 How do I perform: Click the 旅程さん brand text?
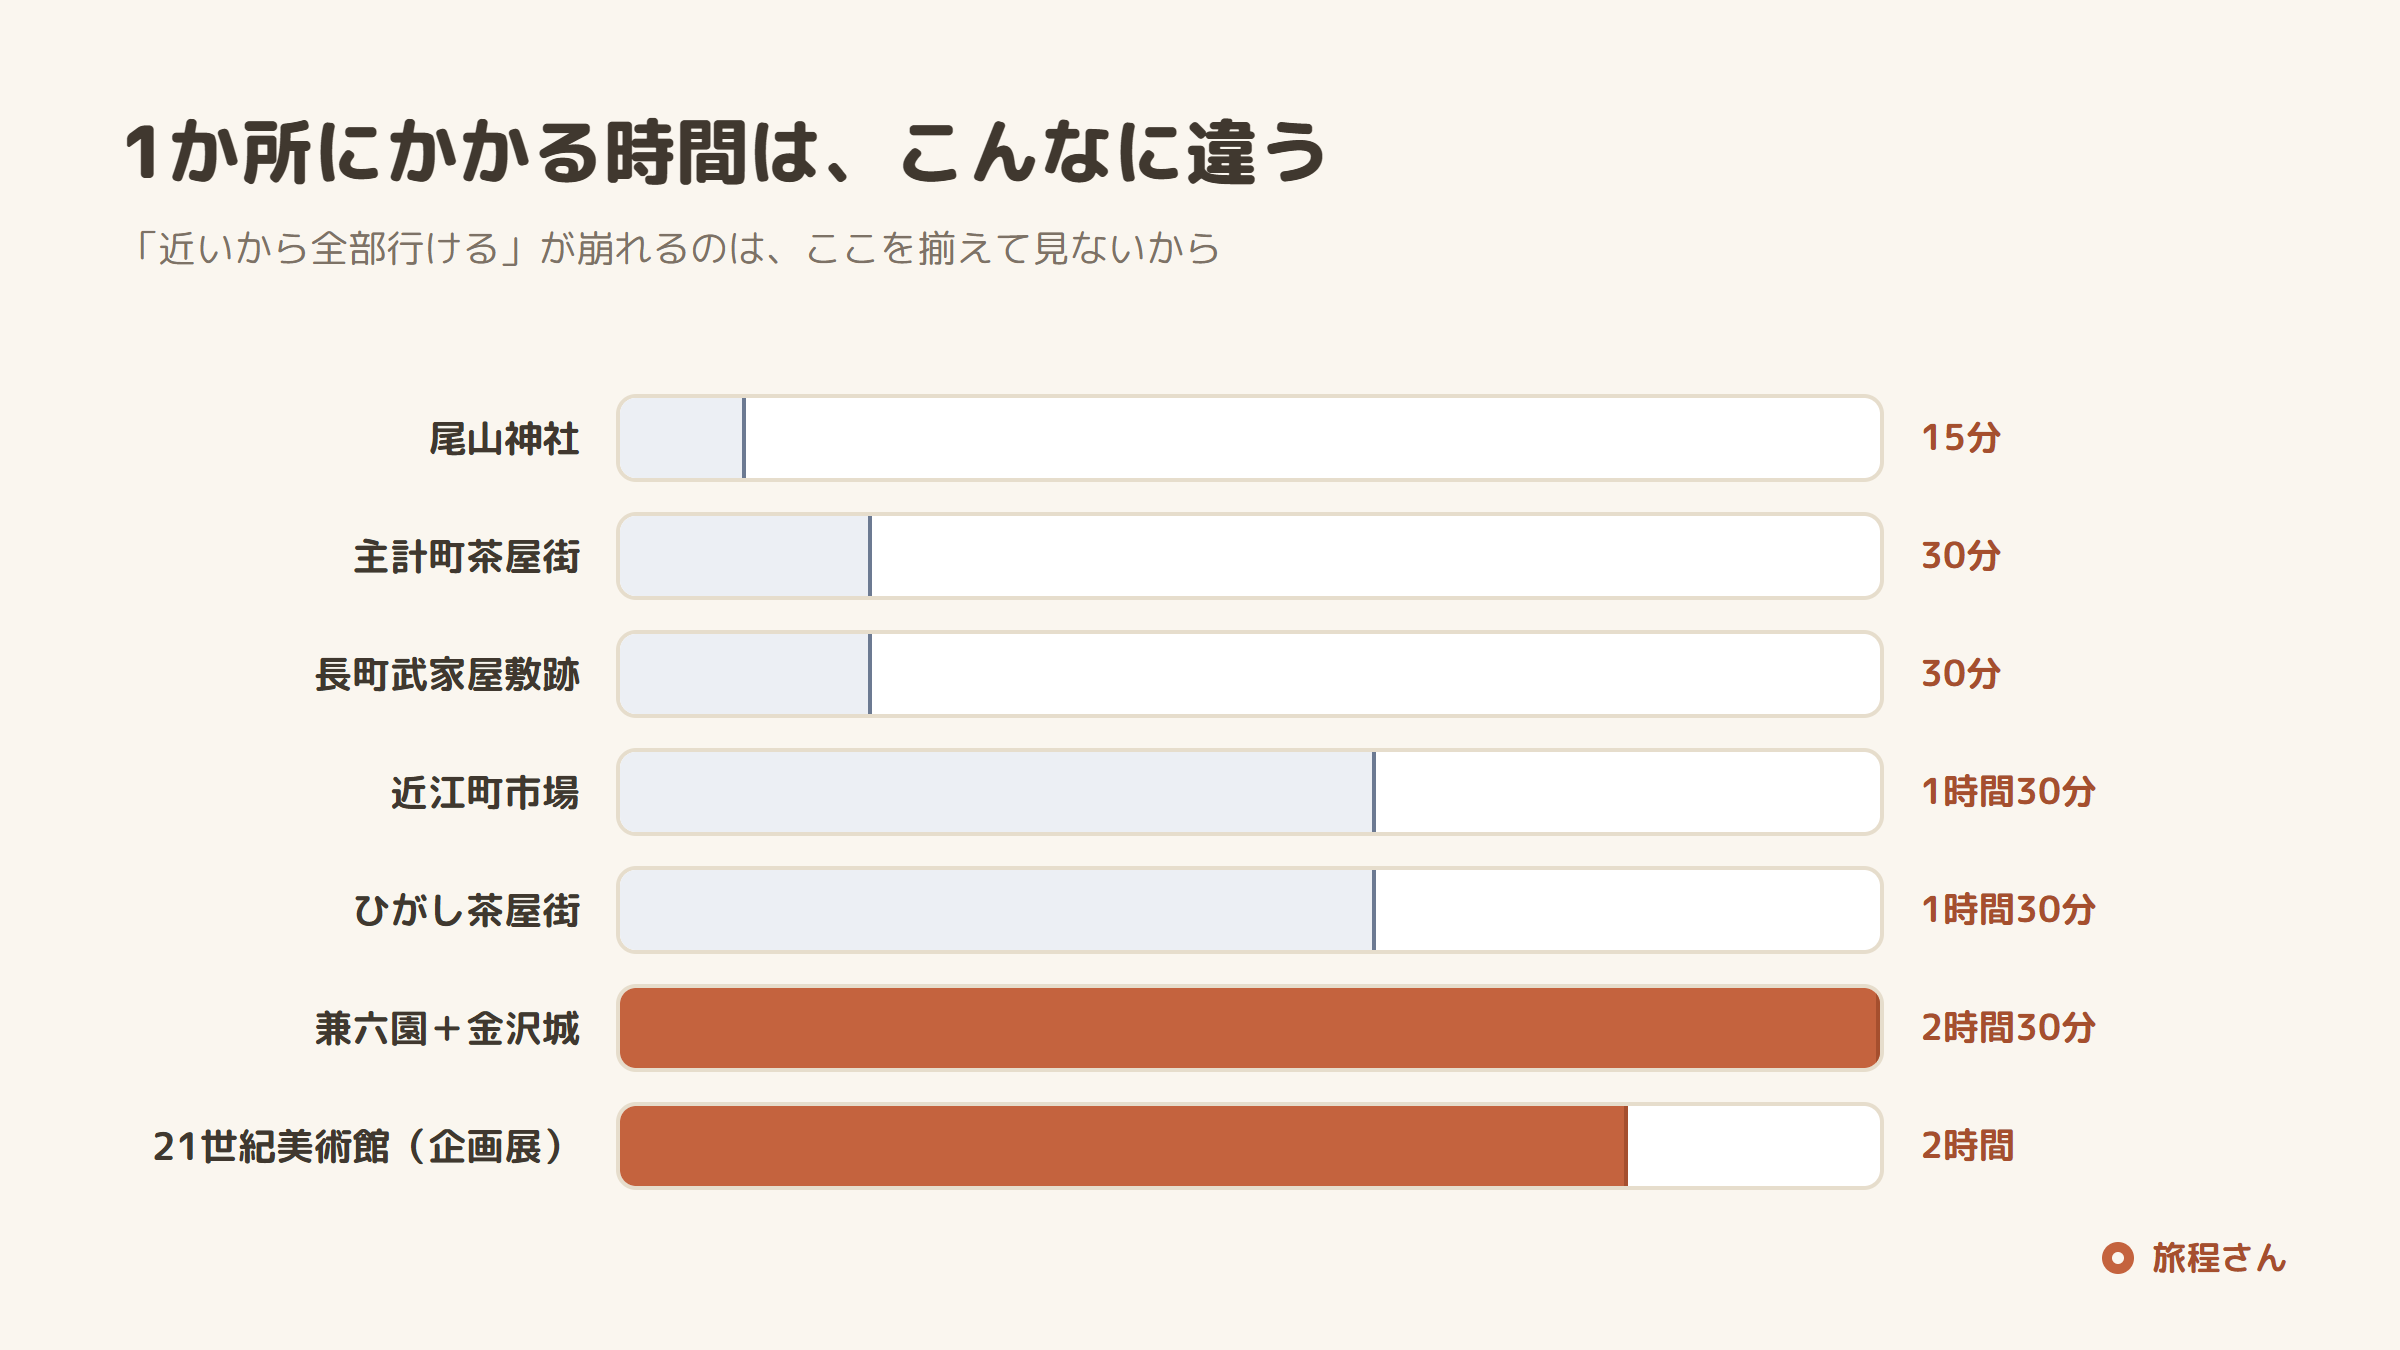[2219, 1258]
